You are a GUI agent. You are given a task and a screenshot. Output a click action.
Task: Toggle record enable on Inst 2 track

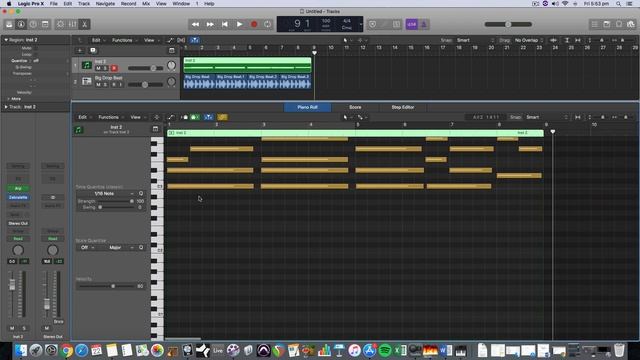[x=114, y=68]
